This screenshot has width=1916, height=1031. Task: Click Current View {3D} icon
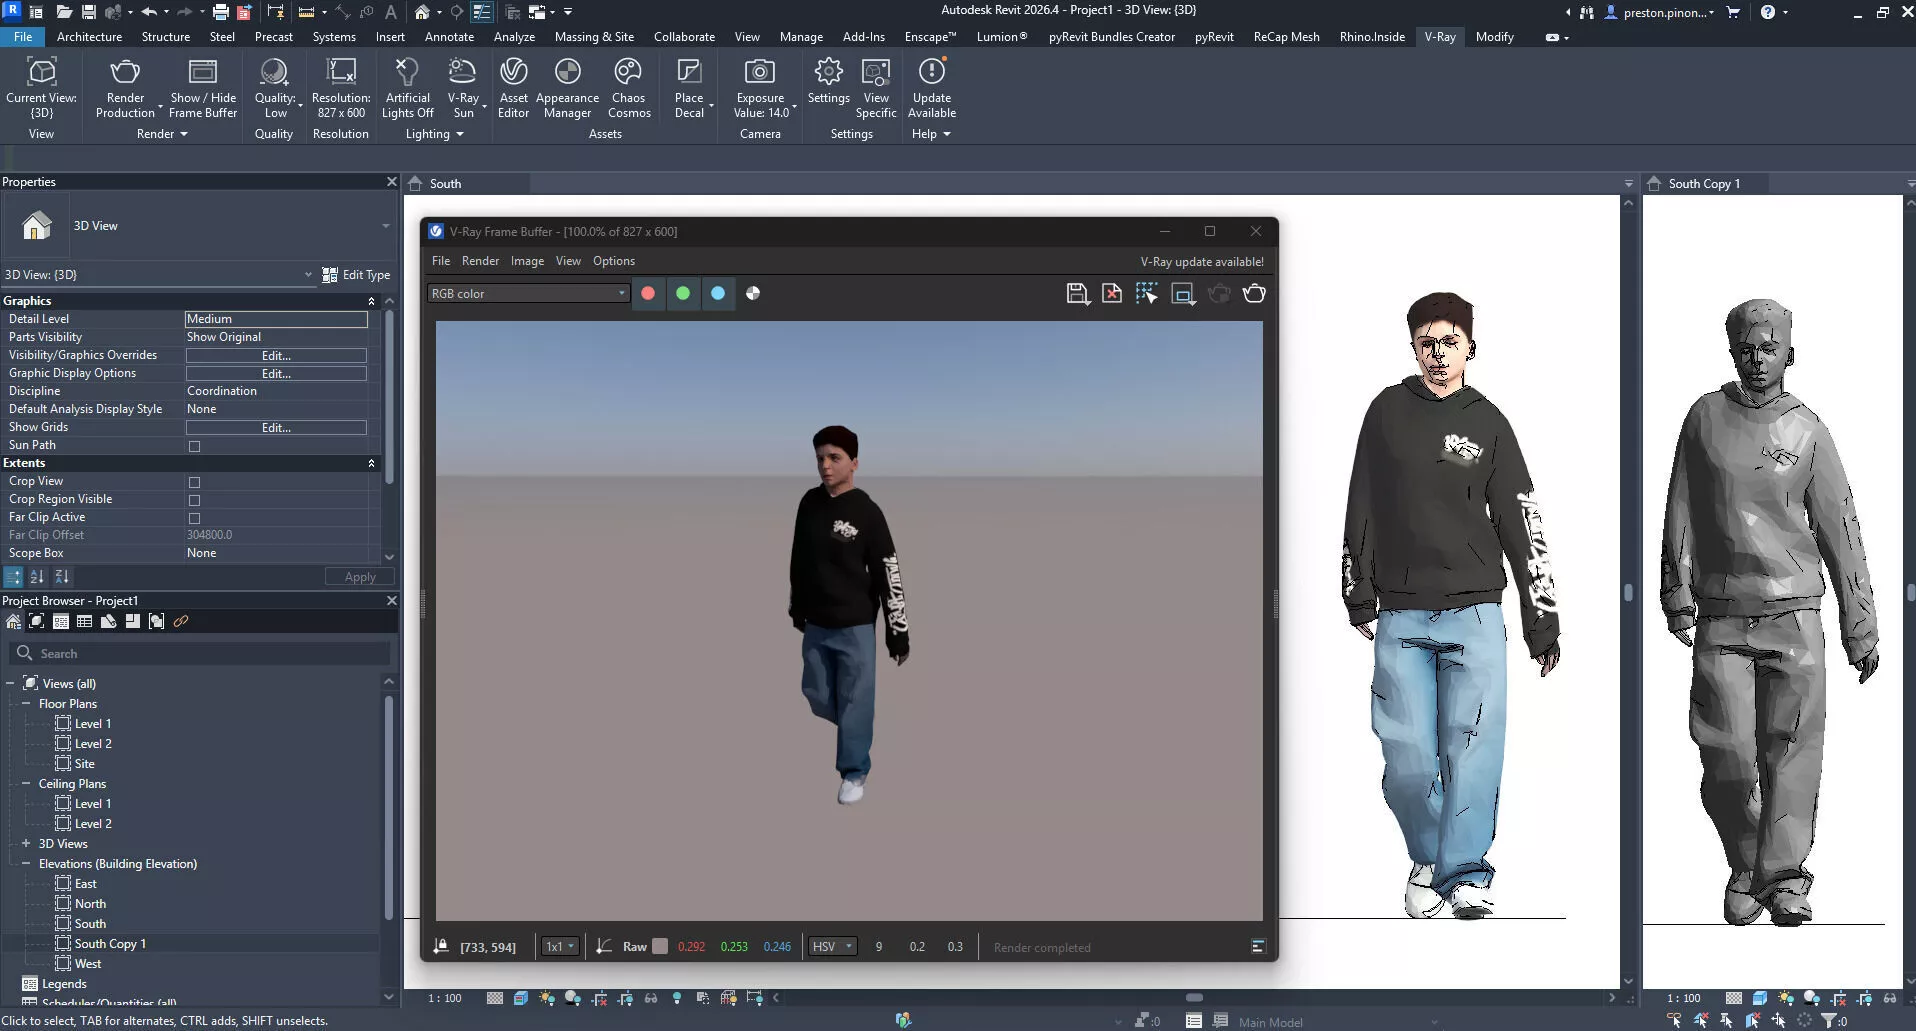pos(41,73)
